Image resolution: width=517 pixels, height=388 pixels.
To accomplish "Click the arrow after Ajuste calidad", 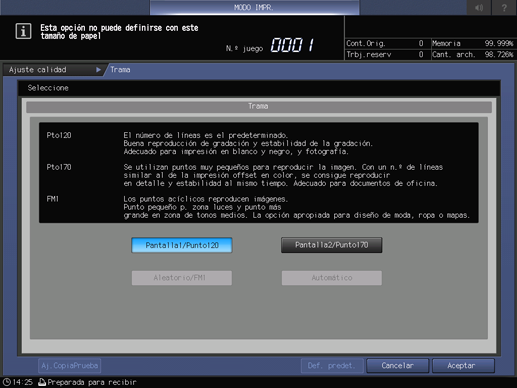I will point(98,70).
